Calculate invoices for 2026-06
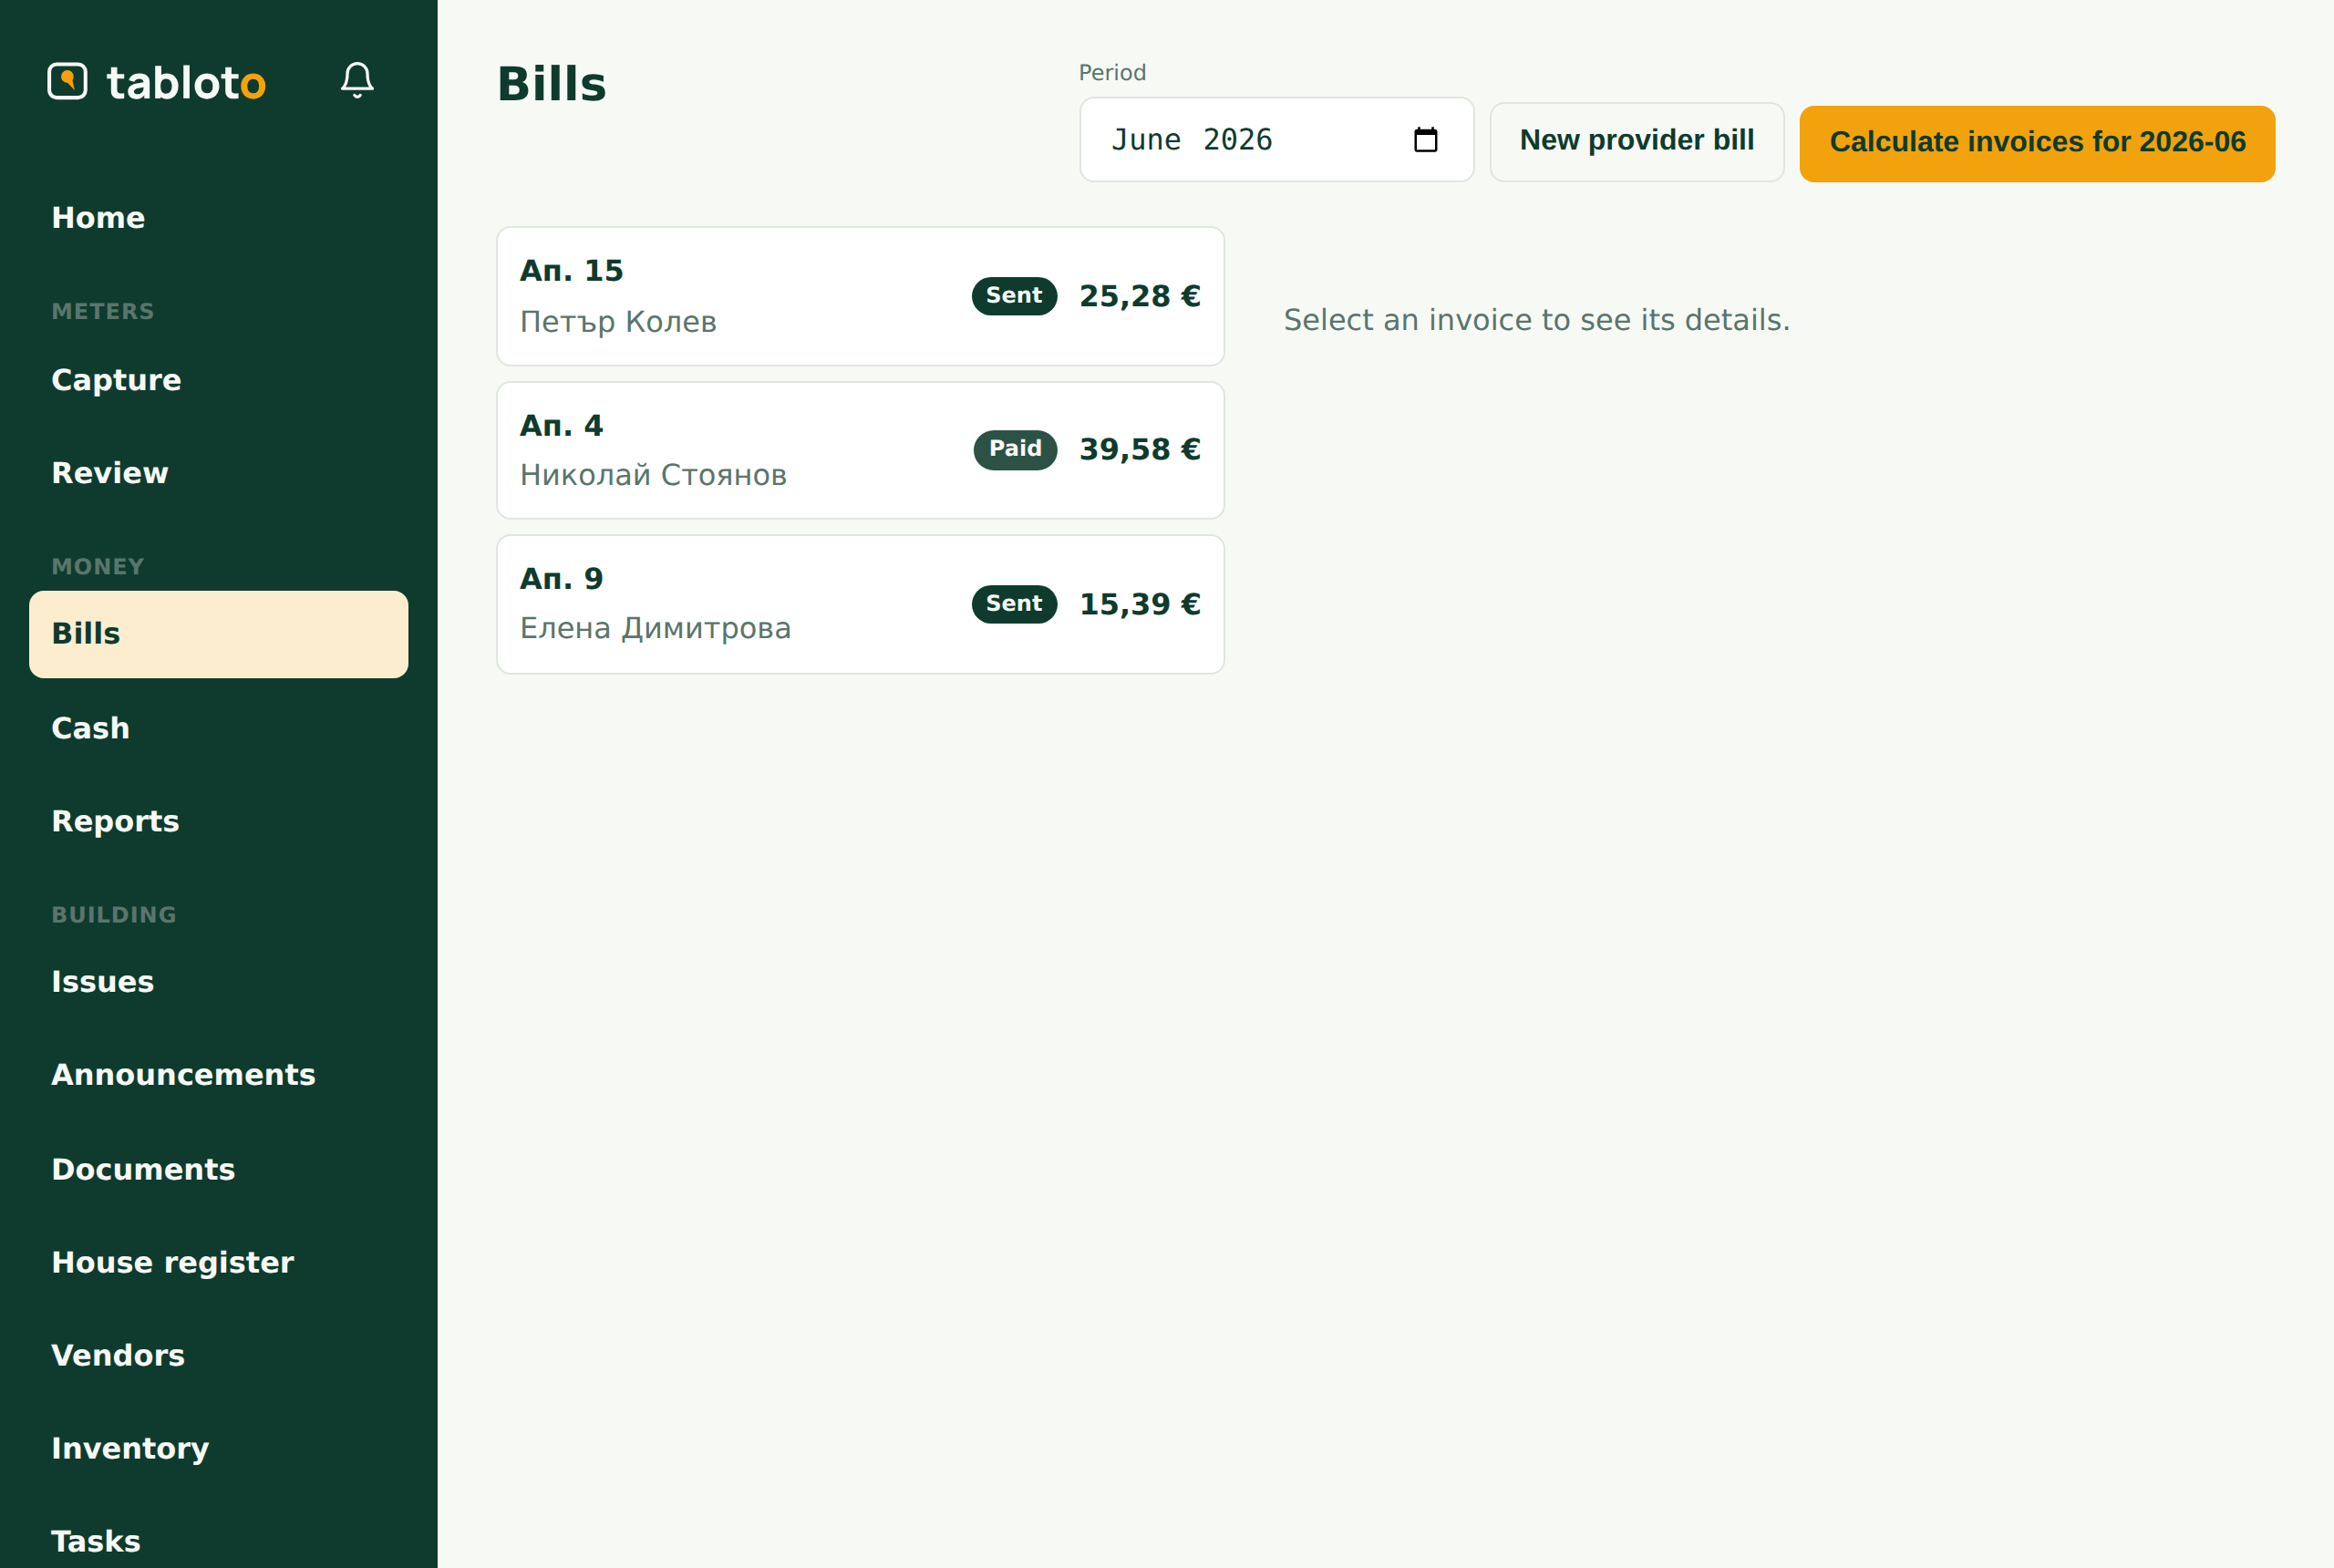 pyautogui.click(x=2037, y=143)
